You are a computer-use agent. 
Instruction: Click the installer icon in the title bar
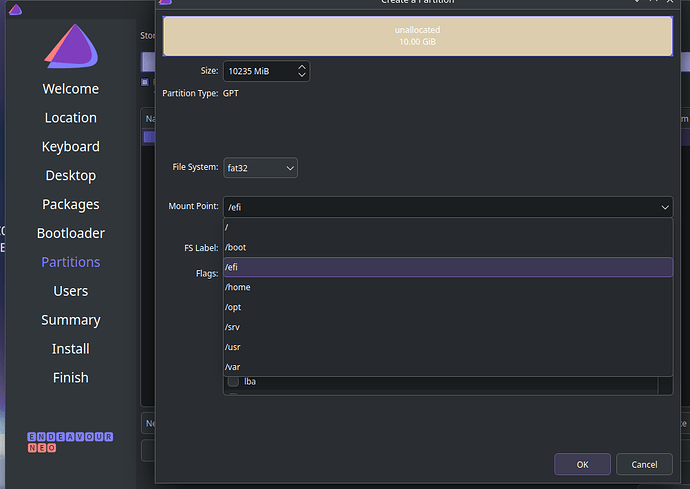(15, 9)
